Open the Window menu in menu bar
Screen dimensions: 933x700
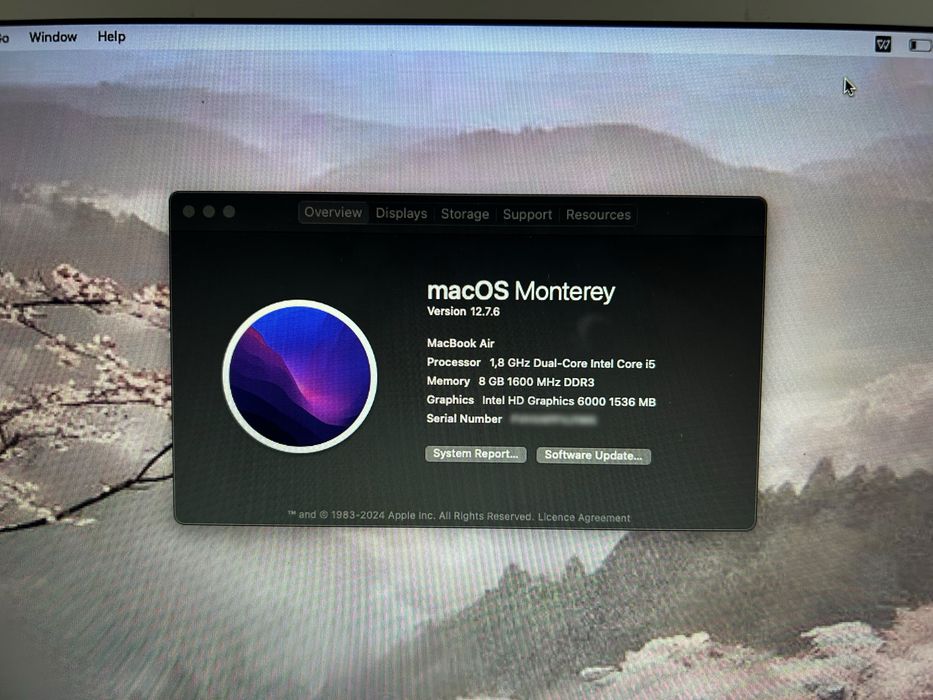(x=53, y=37)
